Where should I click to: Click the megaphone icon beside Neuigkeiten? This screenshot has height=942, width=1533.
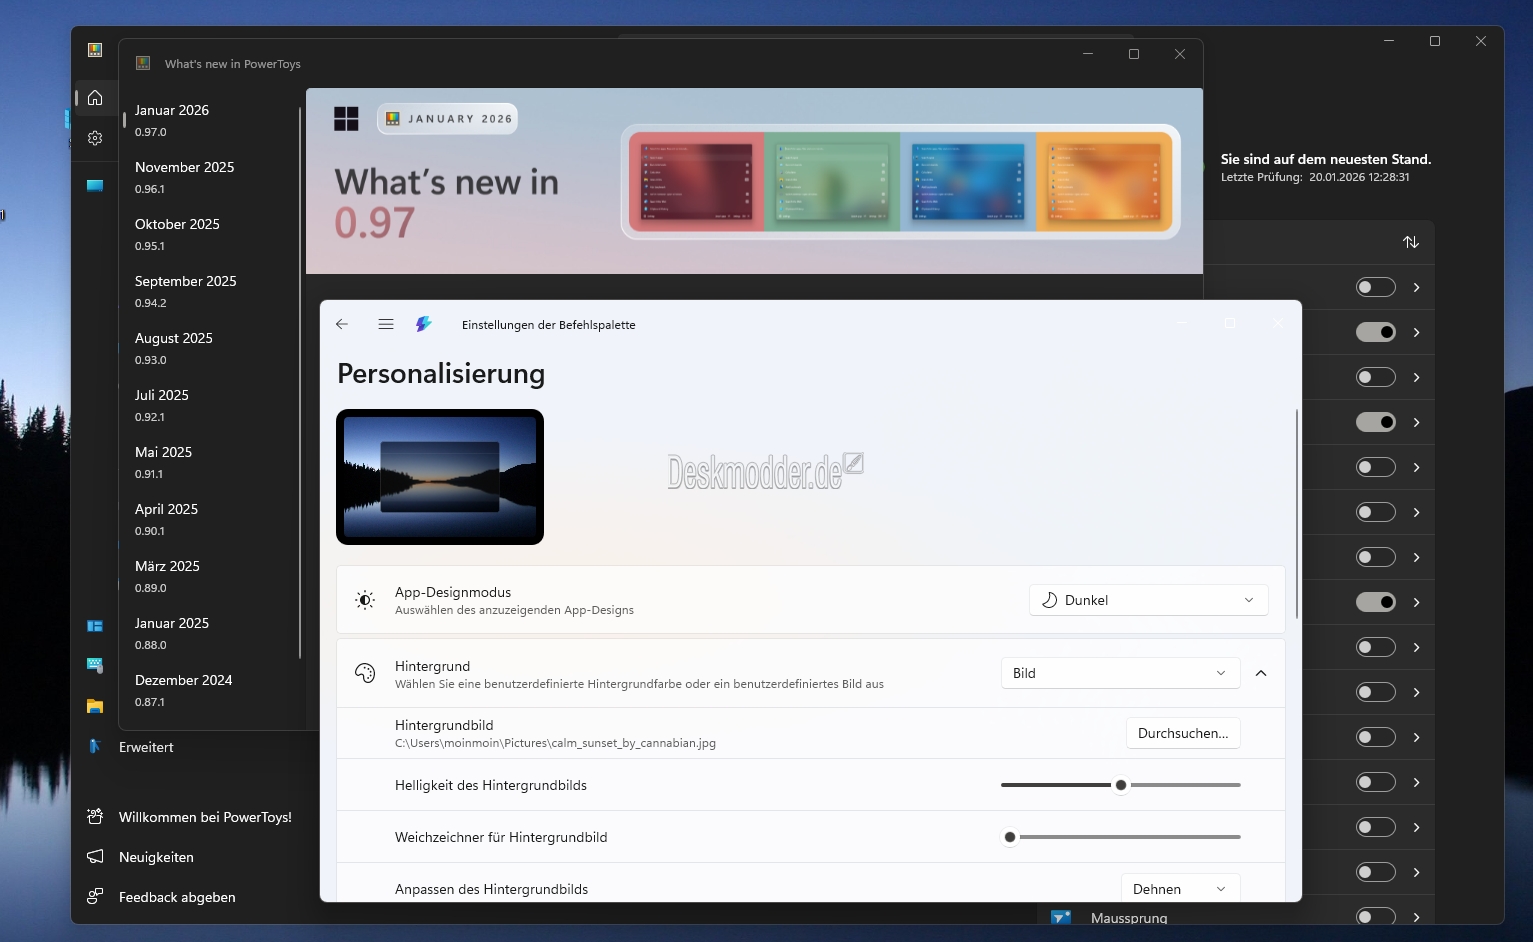95,857
